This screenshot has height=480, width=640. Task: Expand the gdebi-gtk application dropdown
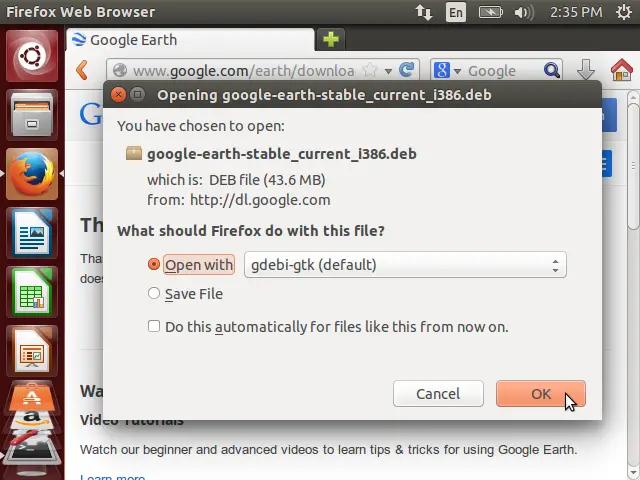coord(405,265)
